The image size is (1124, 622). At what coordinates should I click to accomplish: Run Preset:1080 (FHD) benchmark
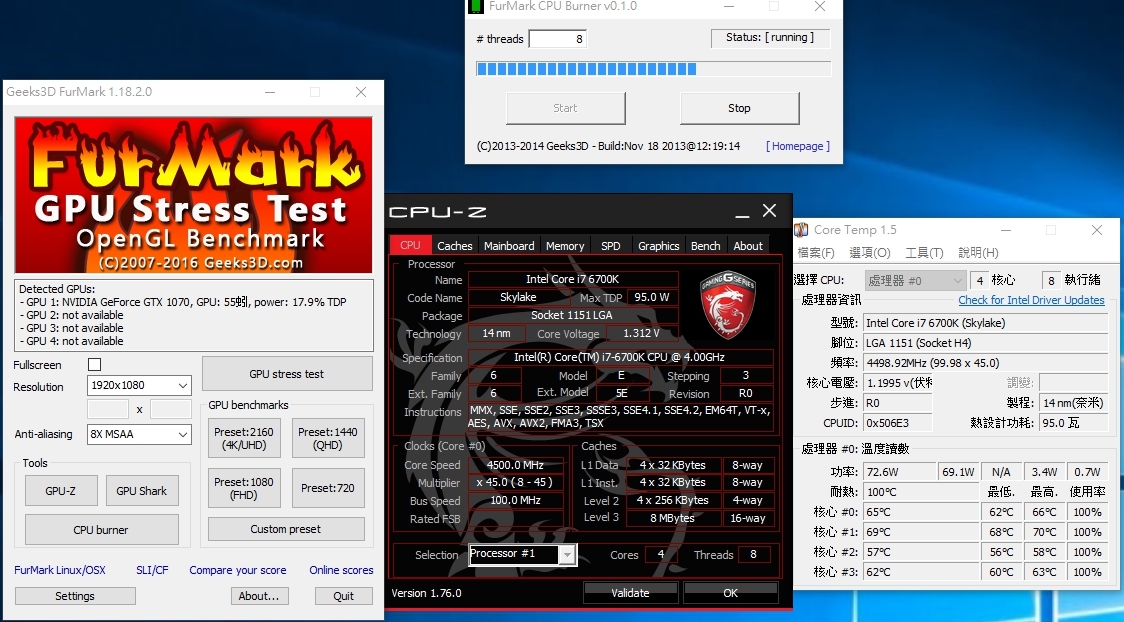pyautogui.click(x=244, y=488)
